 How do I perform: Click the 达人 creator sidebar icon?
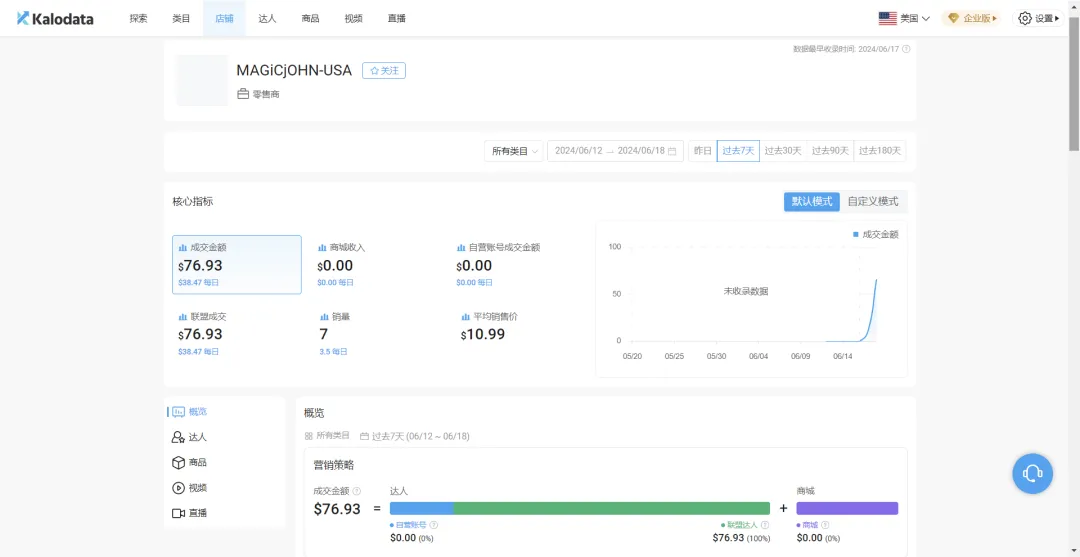click(x=178, y=437)
